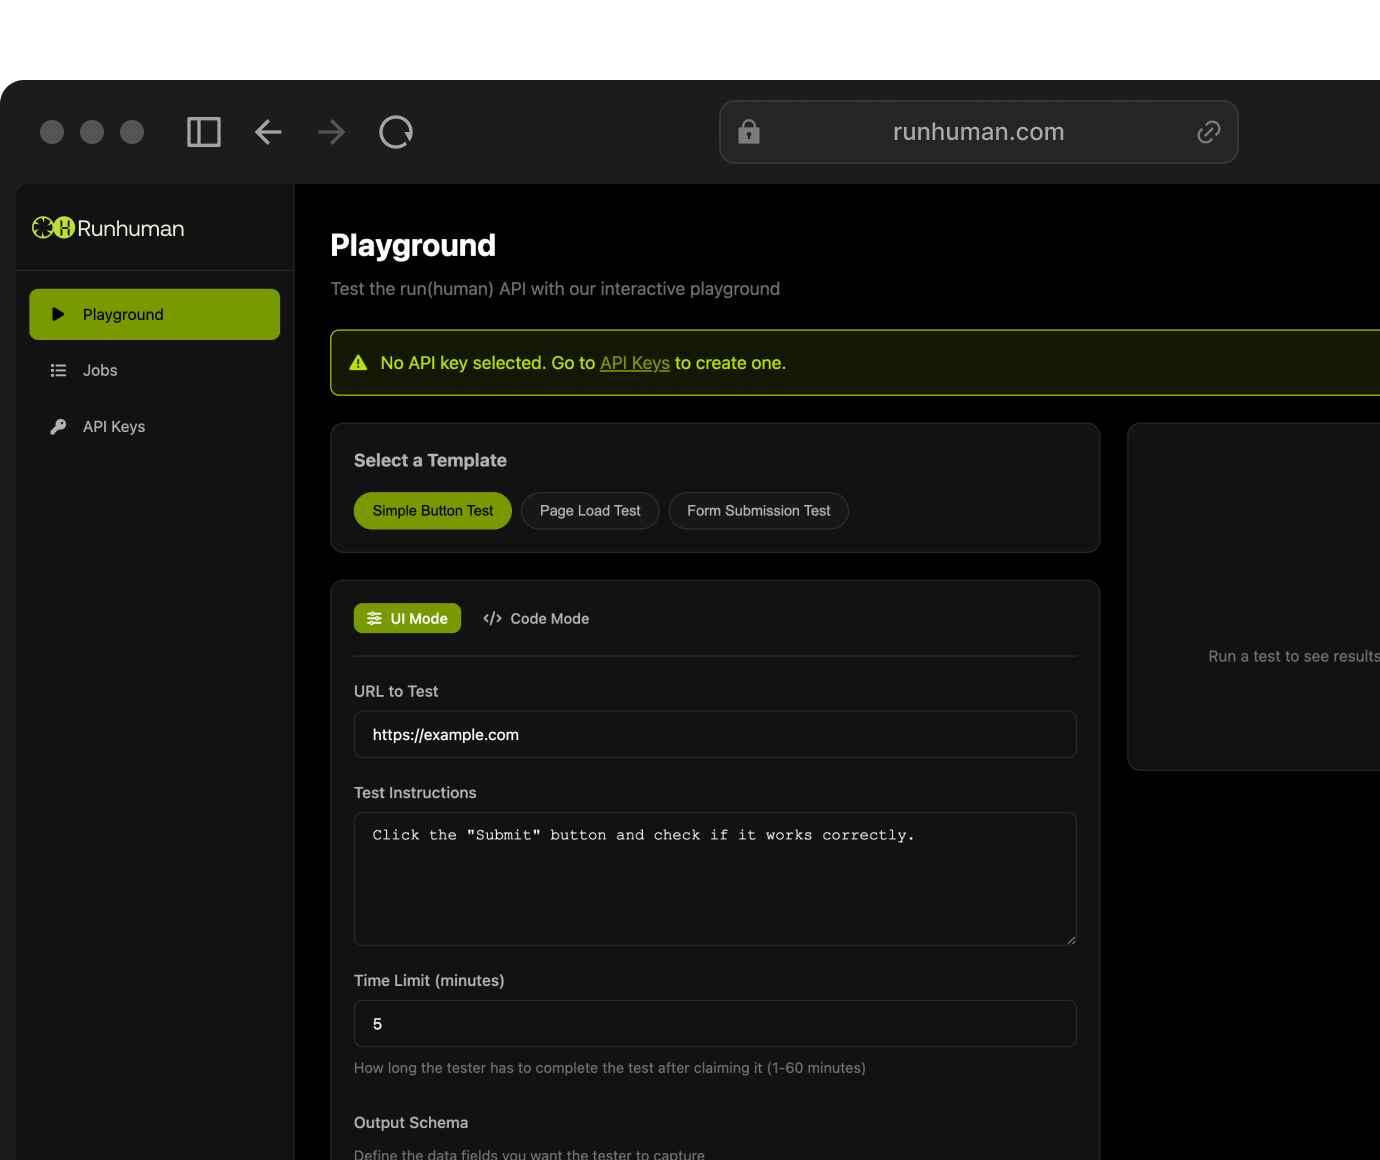This screenshot has width=1380, height=1160.
Task: Switch to UI Mode tab
Action: coord(407,619)
